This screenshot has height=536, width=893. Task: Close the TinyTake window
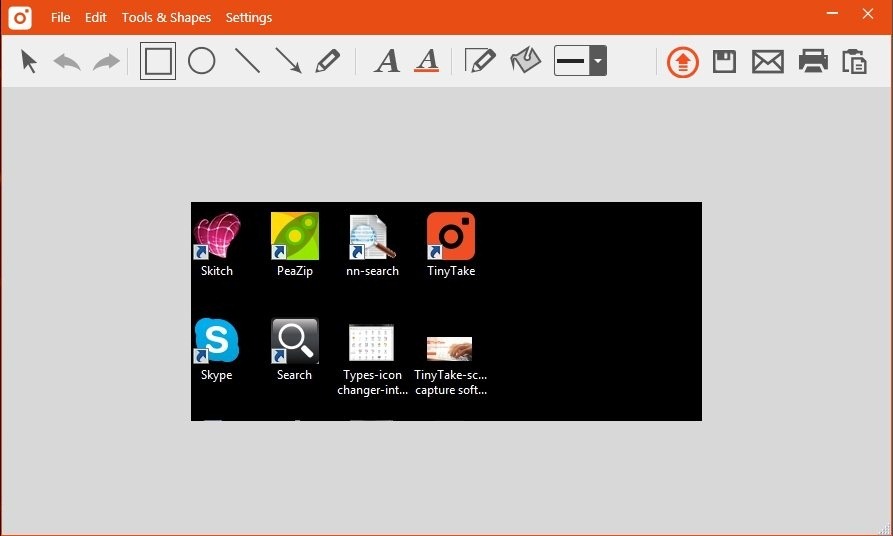pyautogui.click(x=867, y=13)
